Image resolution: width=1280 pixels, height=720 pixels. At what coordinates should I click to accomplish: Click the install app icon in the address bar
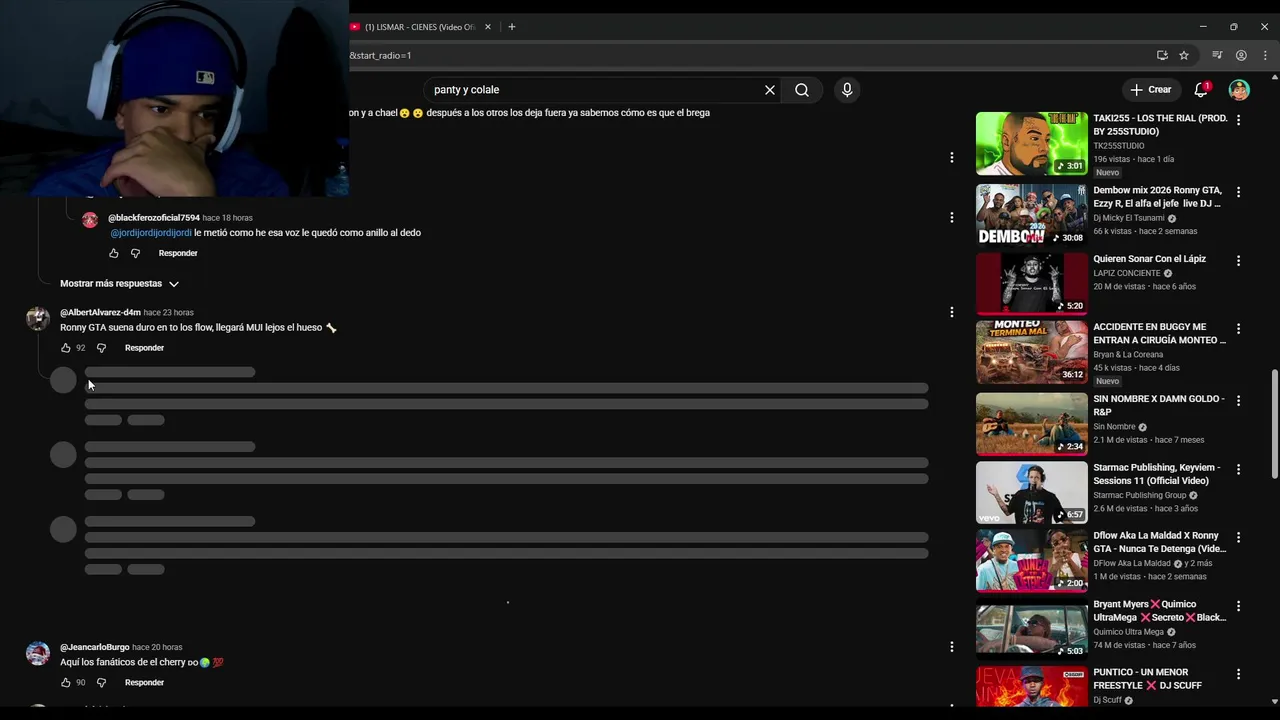coord(1162,55)
